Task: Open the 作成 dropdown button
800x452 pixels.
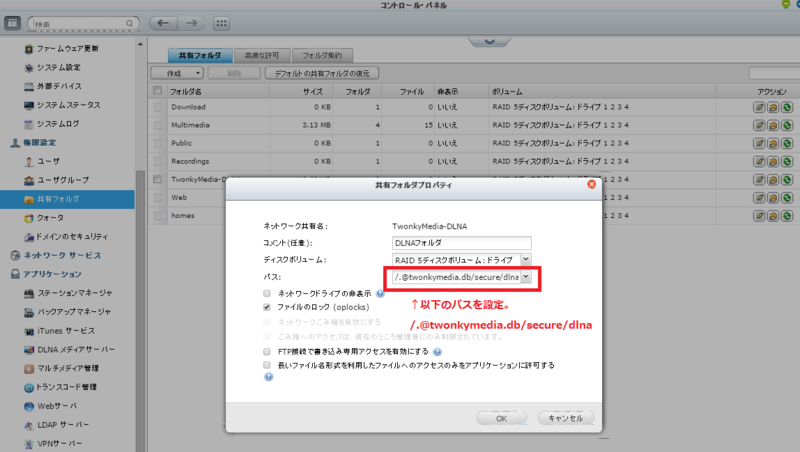Action: [x=177, y=73]
